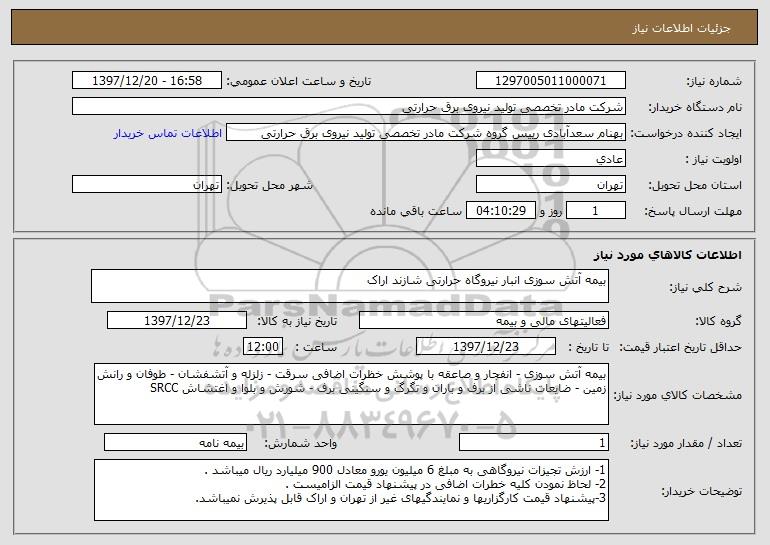Select the تعداد / مقدار مورد نیاز label
This screenshot has height=545, width=770.
click(686, 443)
